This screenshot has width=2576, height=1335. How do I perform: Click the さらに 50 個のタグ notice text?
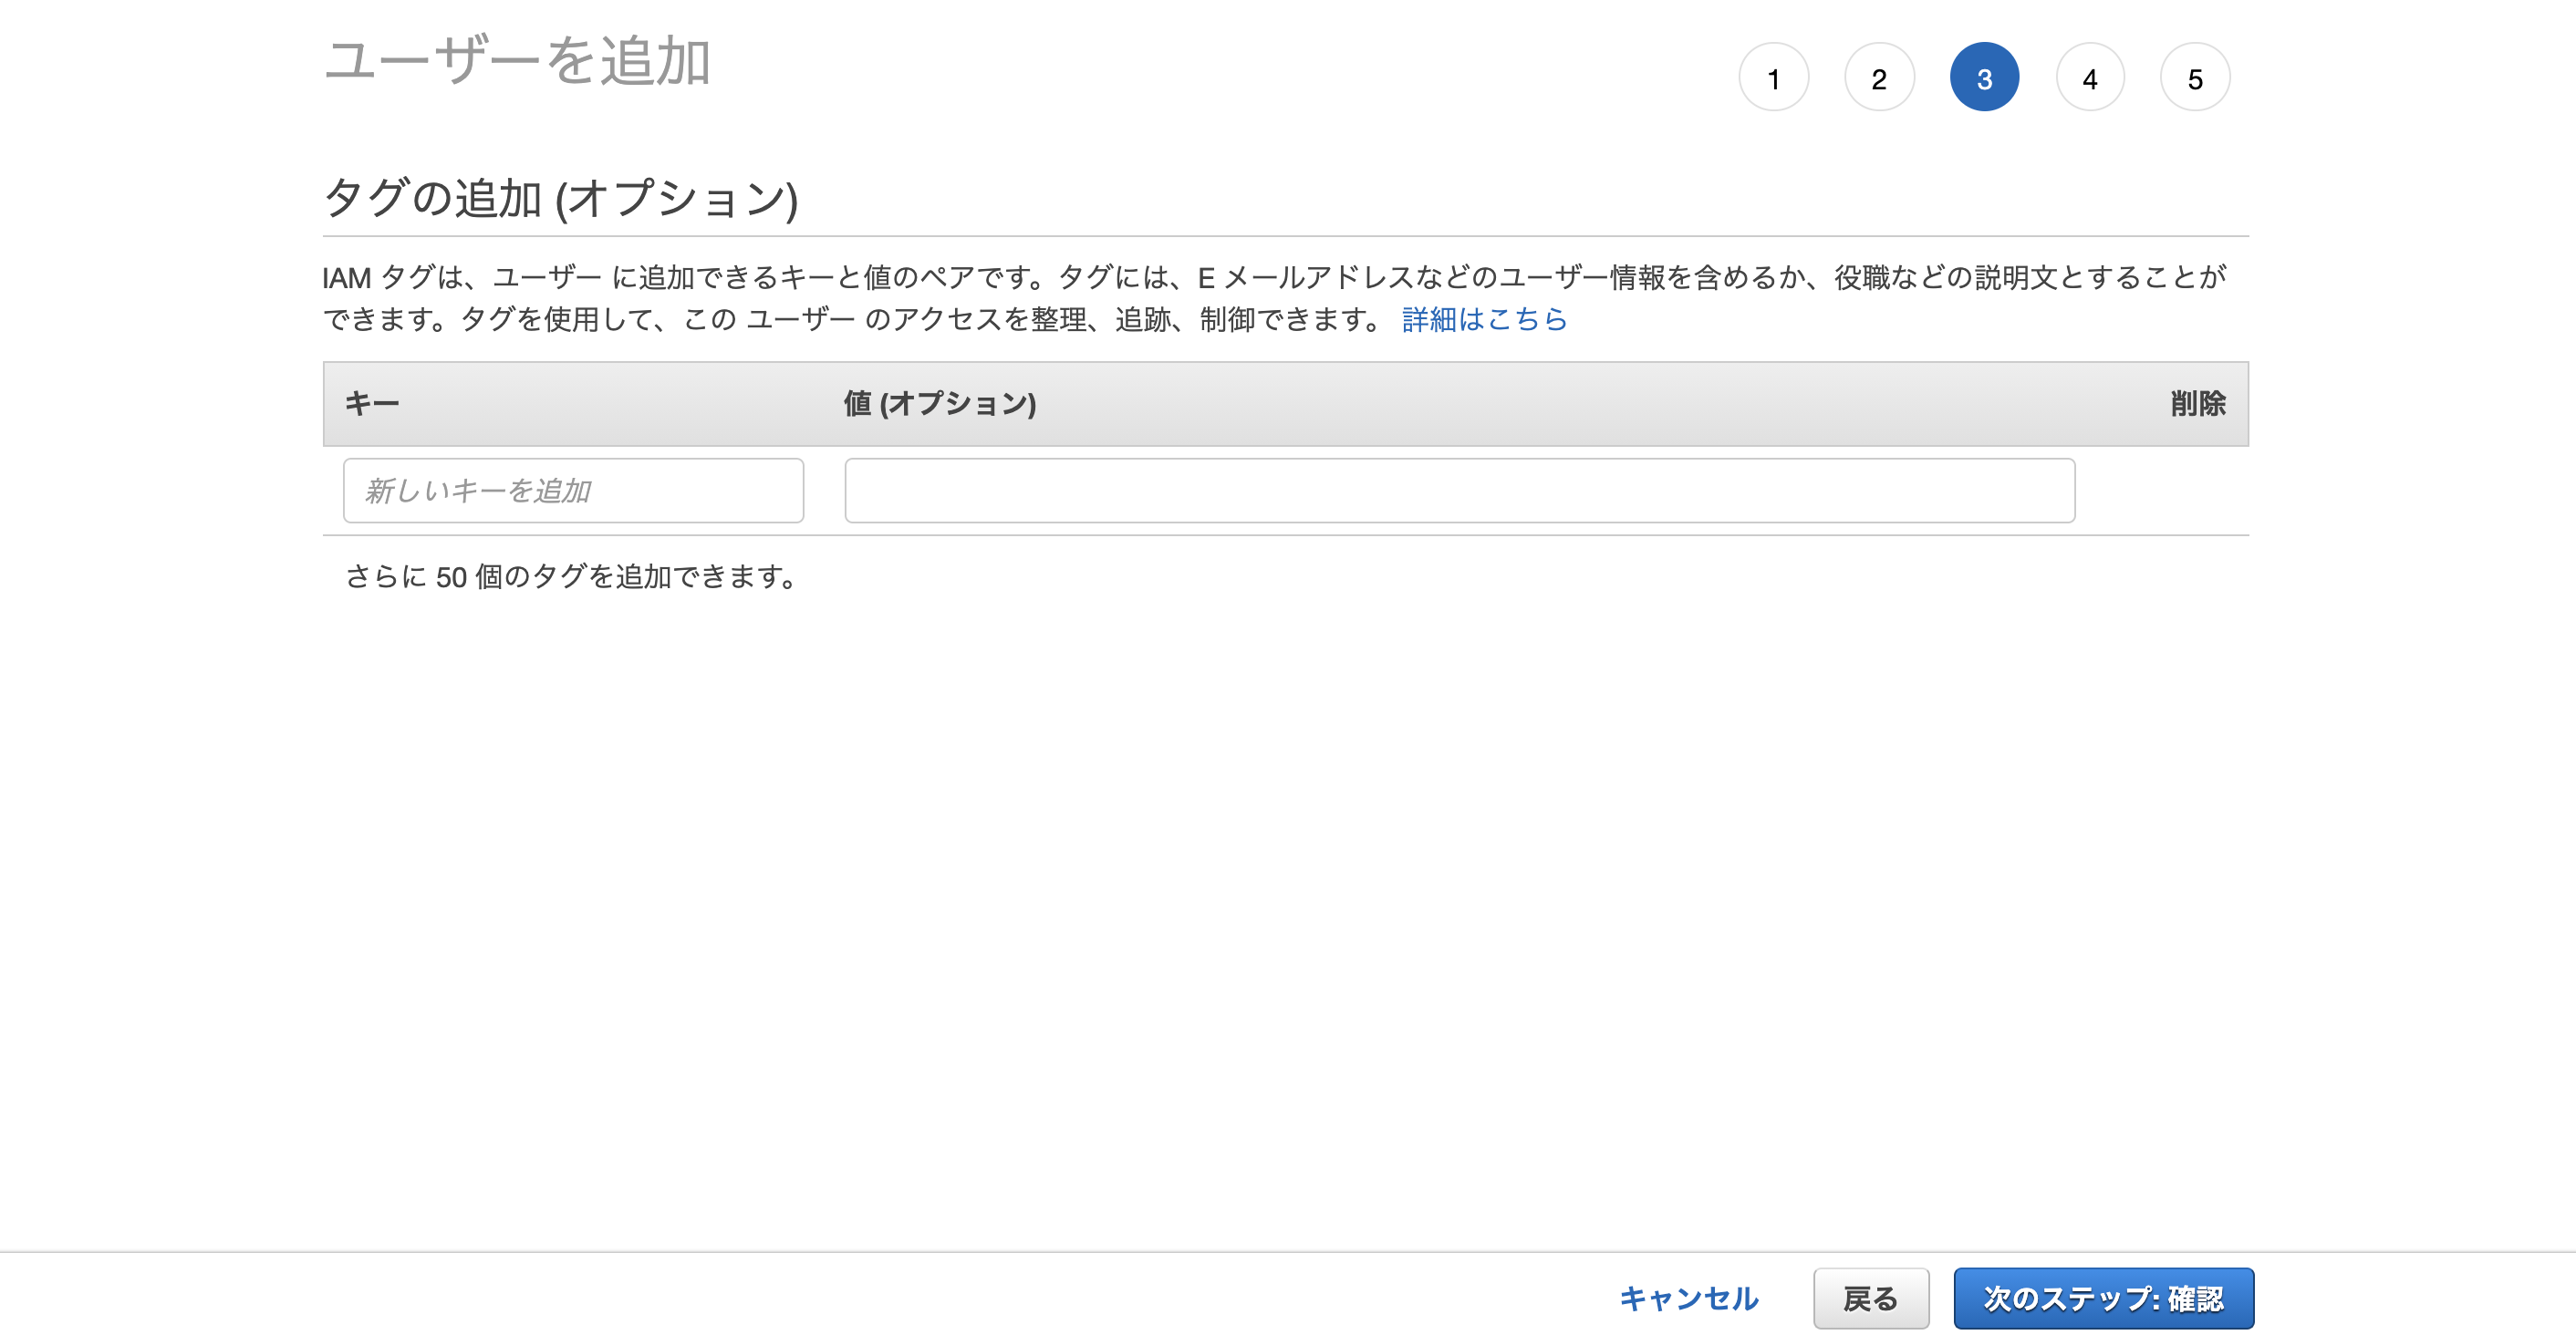coord(571,577)
